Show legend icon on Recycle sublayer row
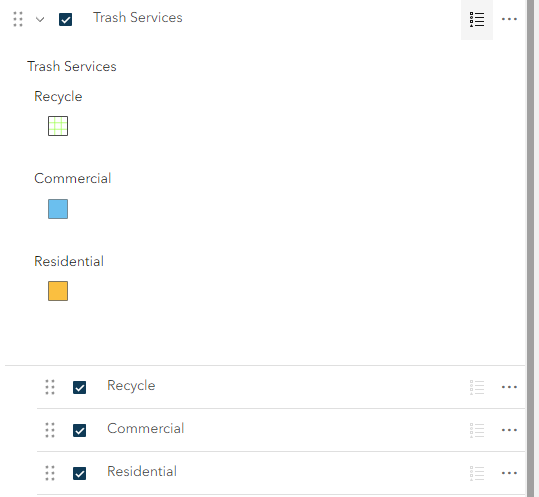The image size is (539, 497). (477, 387)
